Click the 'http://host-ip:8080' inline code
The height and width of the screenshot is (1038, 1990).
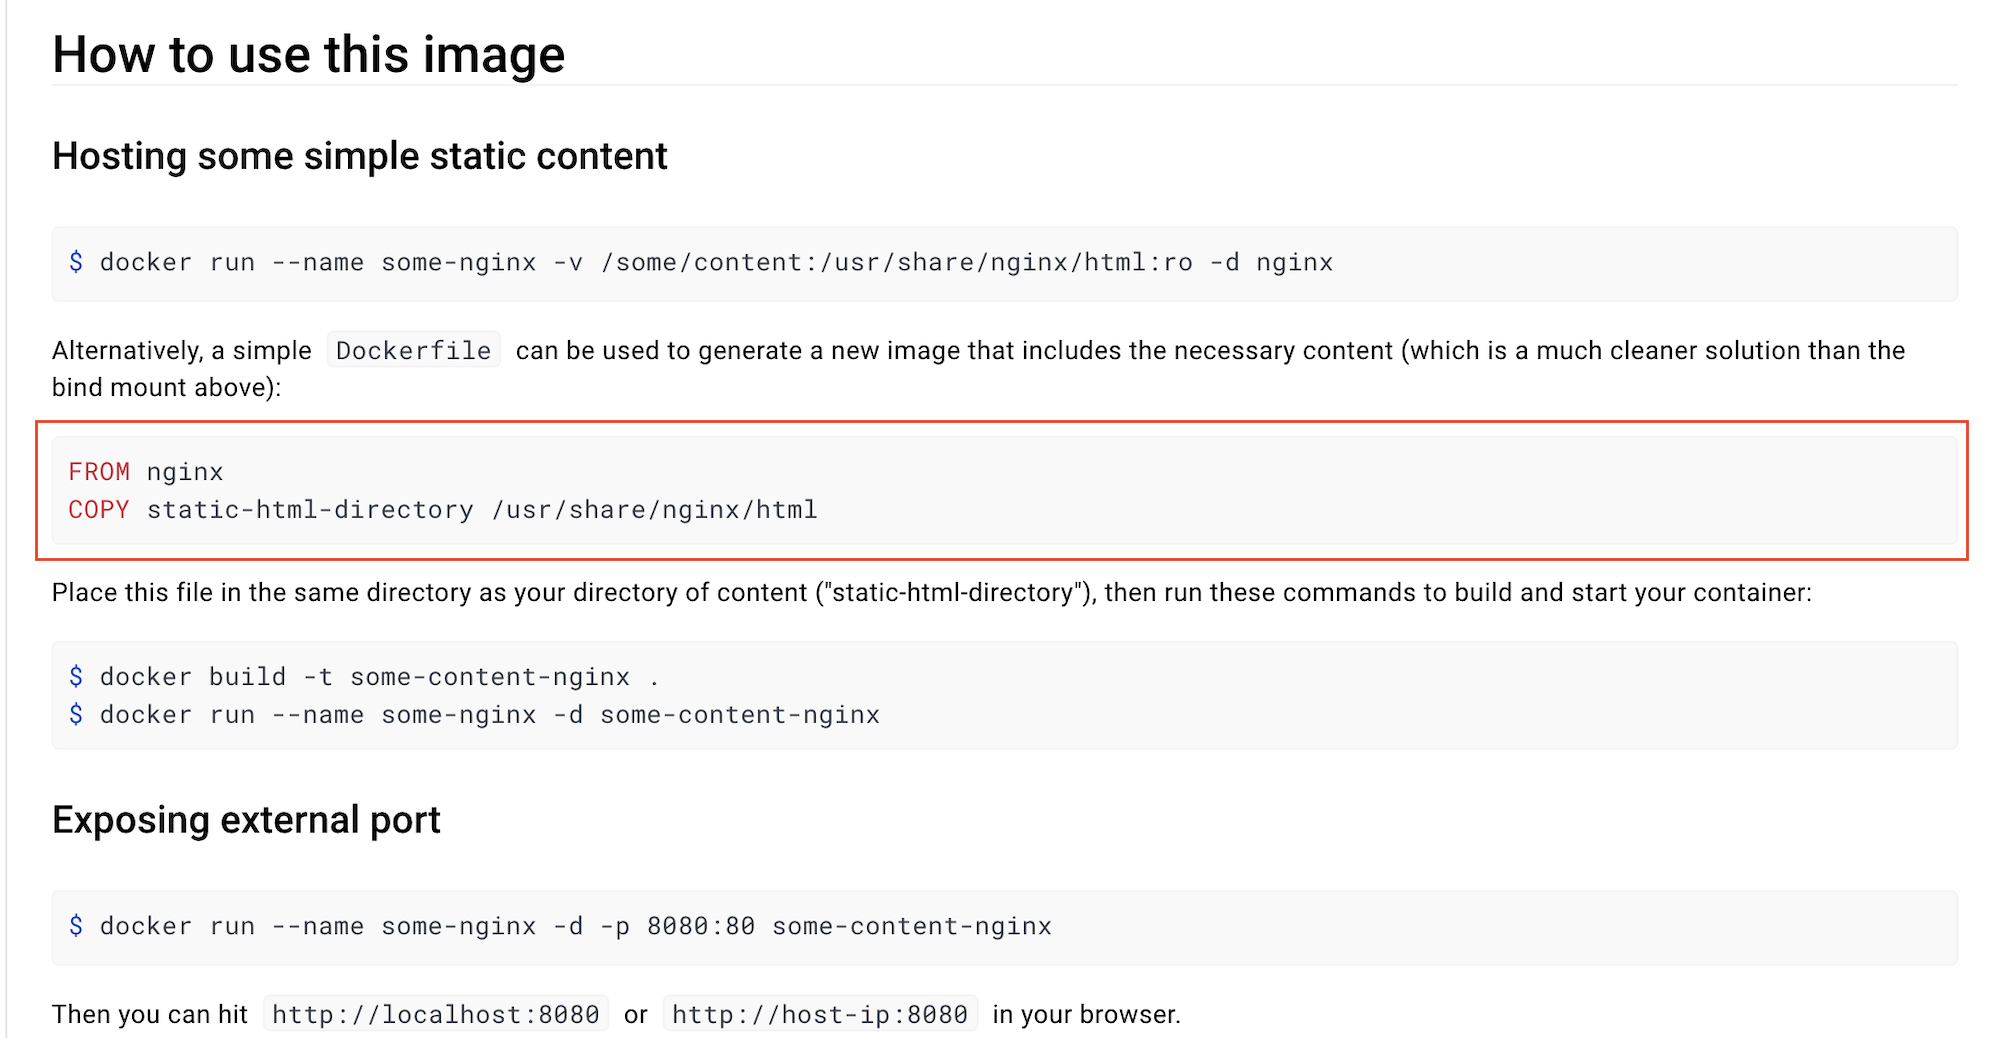[x=820, y=1014]
